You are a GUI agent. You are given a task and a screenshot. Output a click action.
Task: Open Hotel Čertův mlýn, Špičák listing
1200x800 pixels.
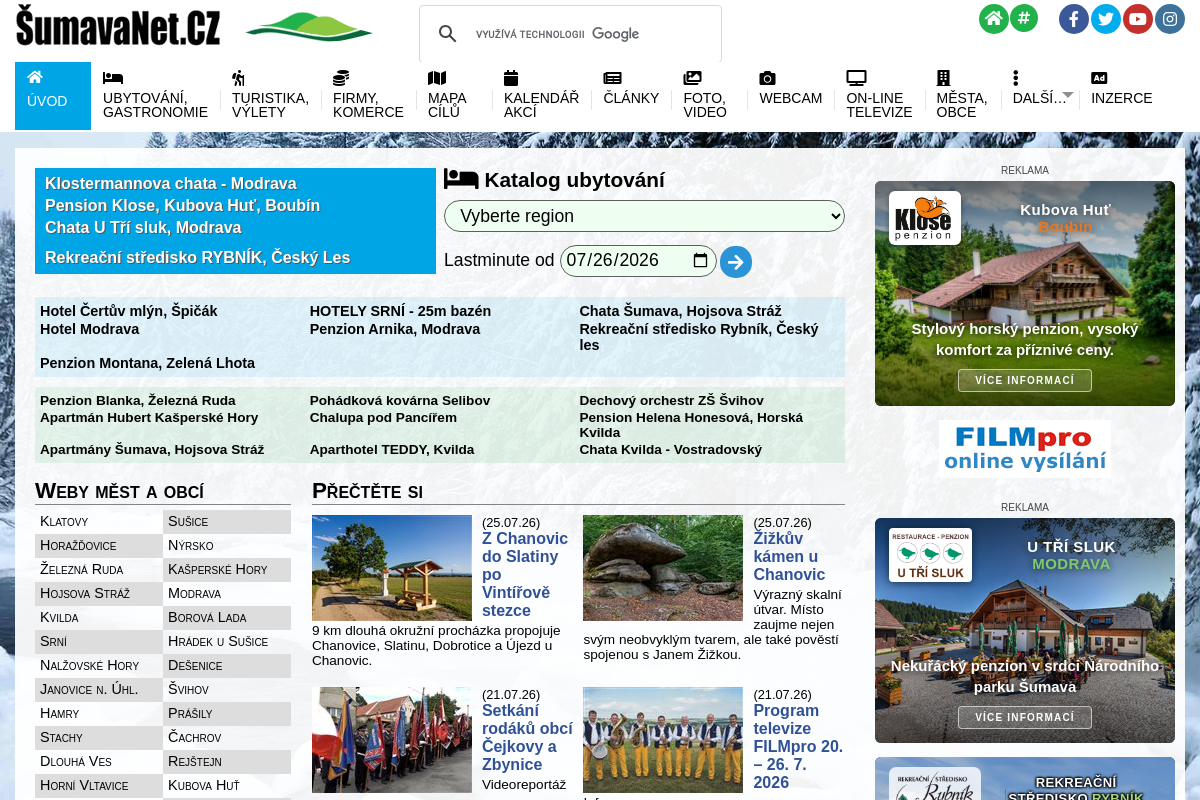tap(129, 311)
